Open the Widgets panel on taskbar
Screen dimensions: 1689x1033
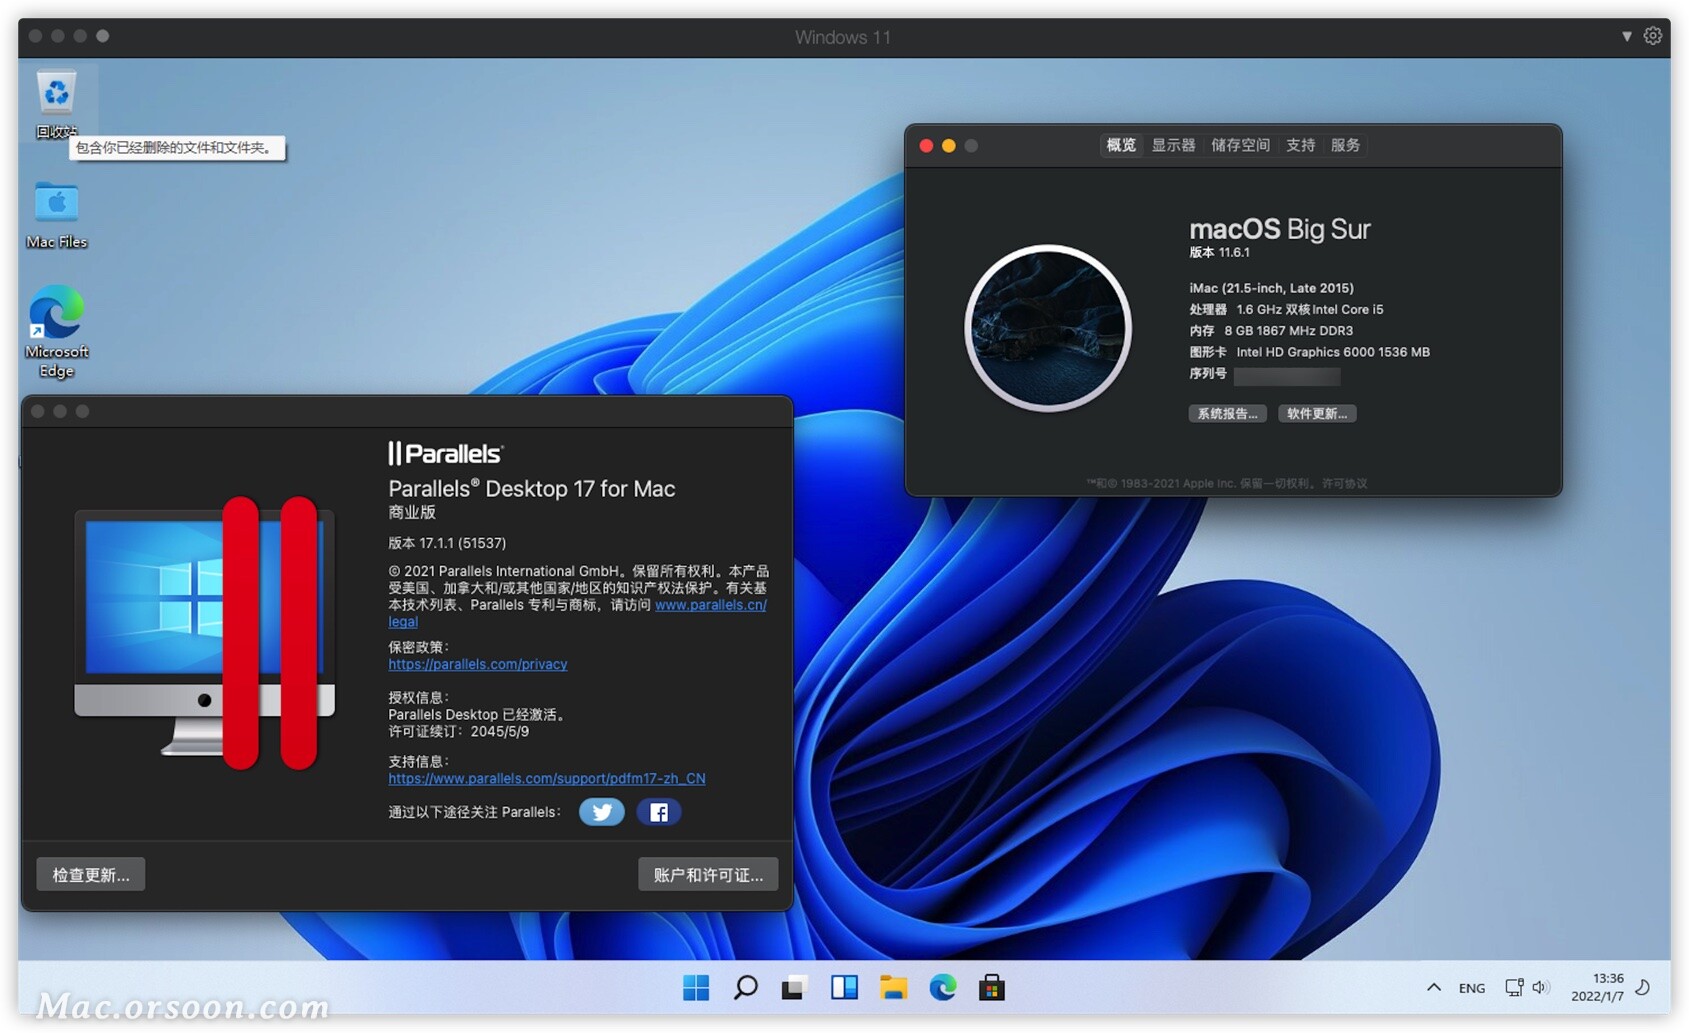click(844, 988)
